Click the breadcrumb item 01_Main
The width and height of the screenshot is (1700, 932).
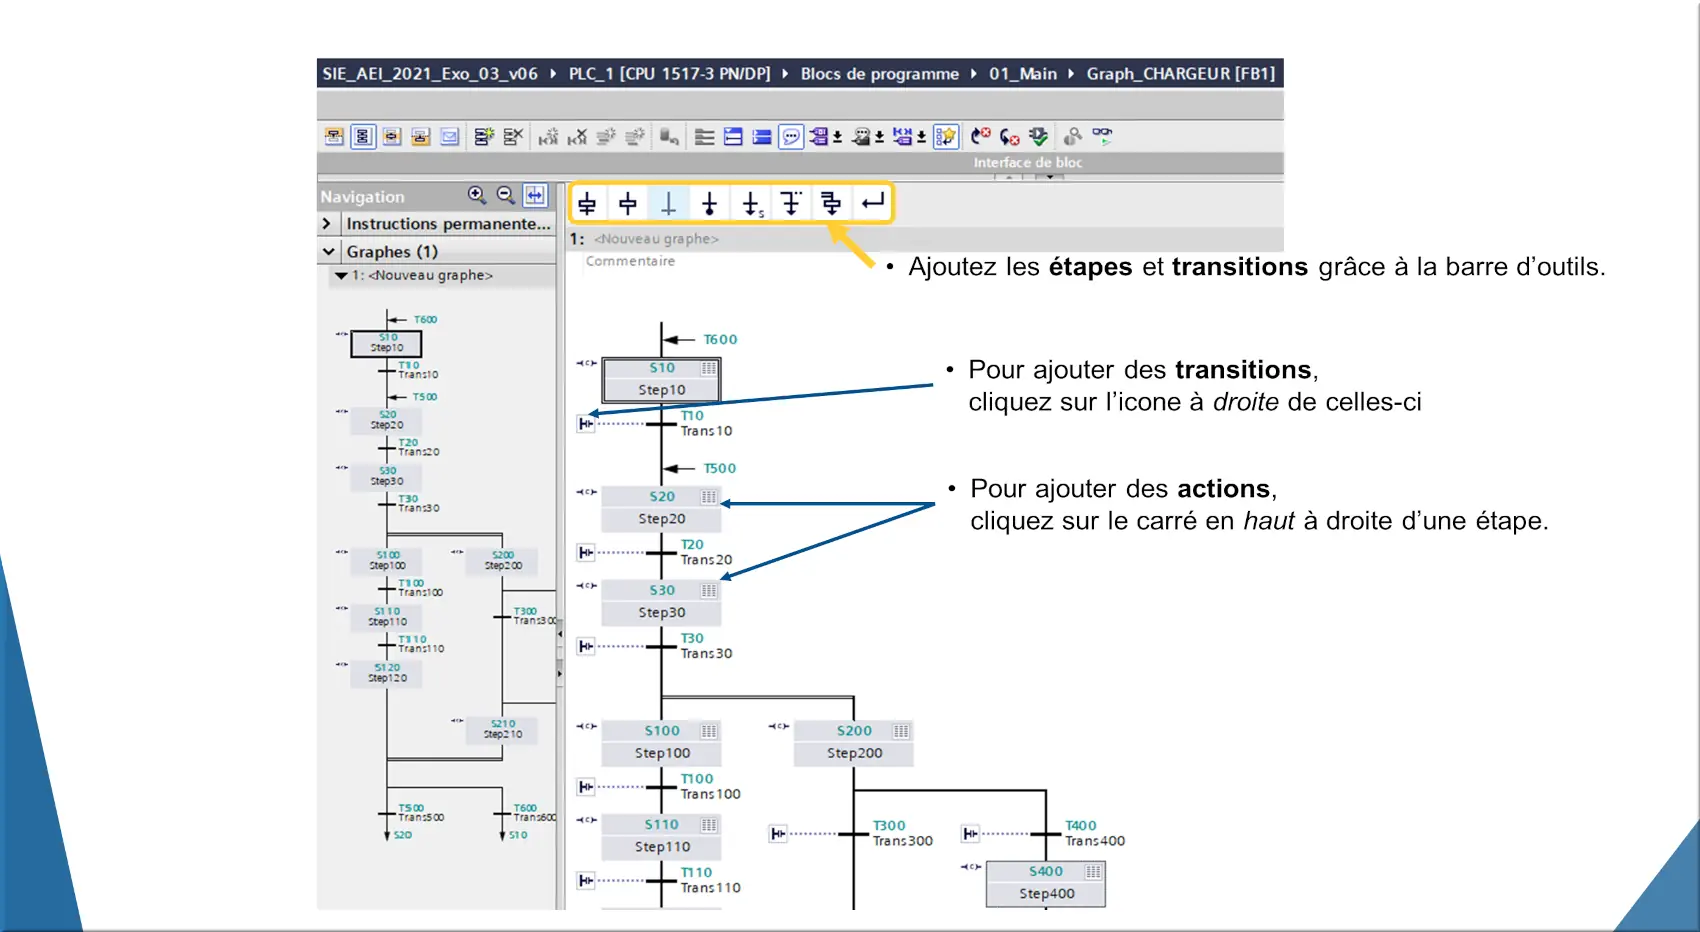(x=1023, y=74)
